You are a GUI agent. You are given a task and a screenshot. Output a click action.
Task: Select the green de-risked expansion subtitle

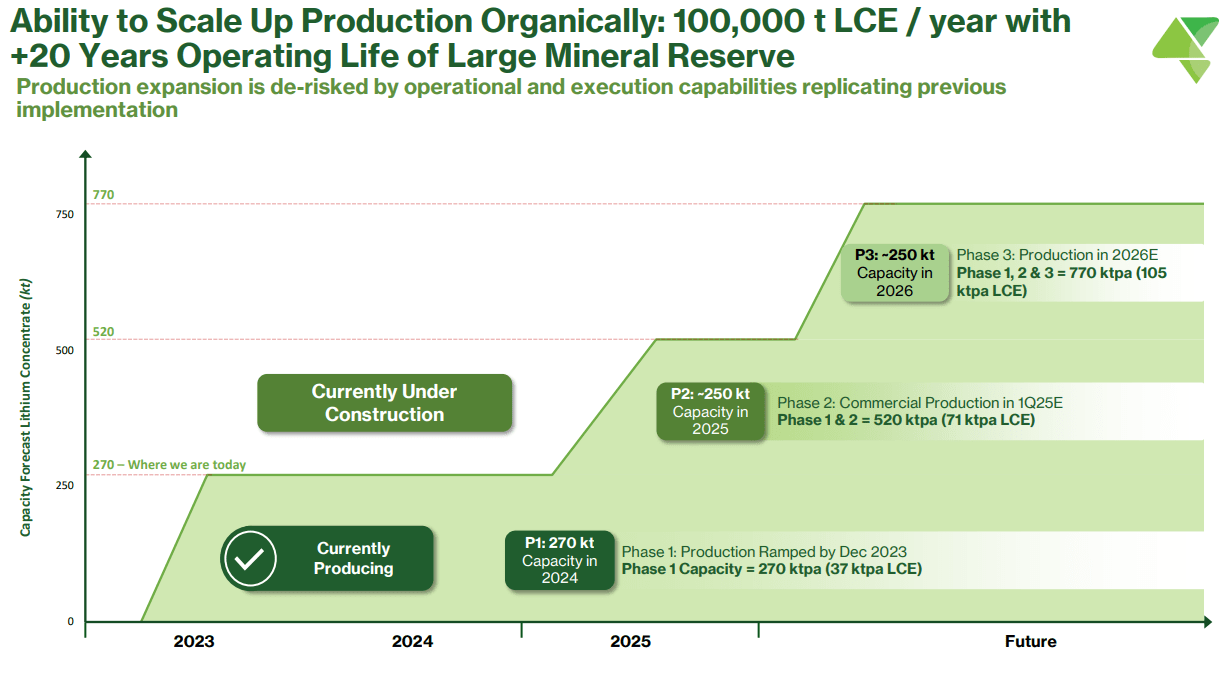tap(510, 98)
